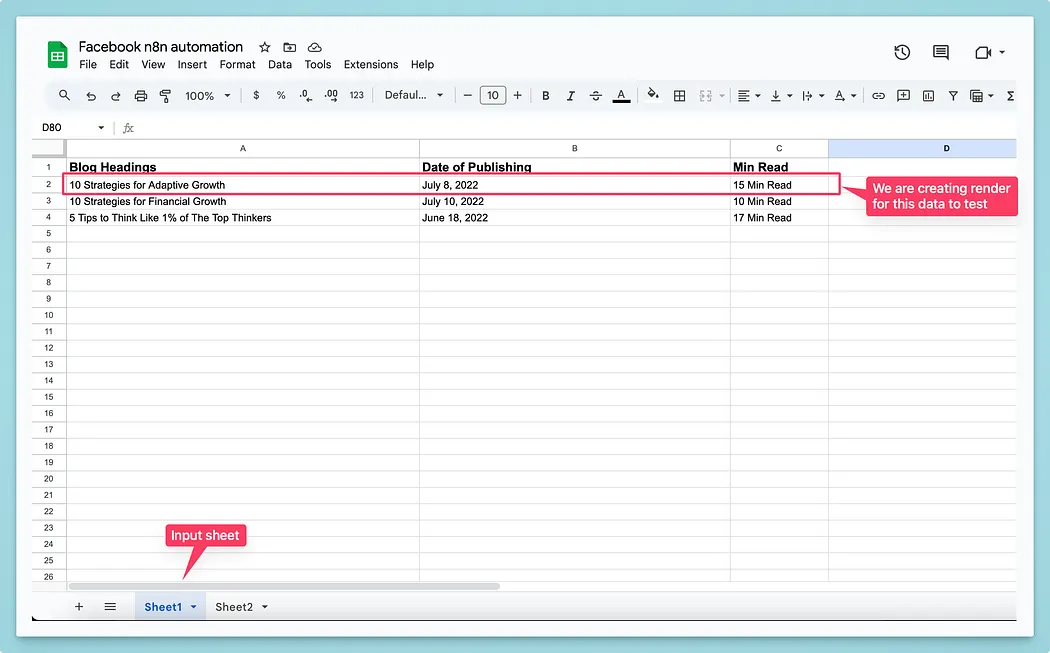This screenshot has height=653, width=1050.
Task: Open the Data menu
Action: (x=280, y=64)
